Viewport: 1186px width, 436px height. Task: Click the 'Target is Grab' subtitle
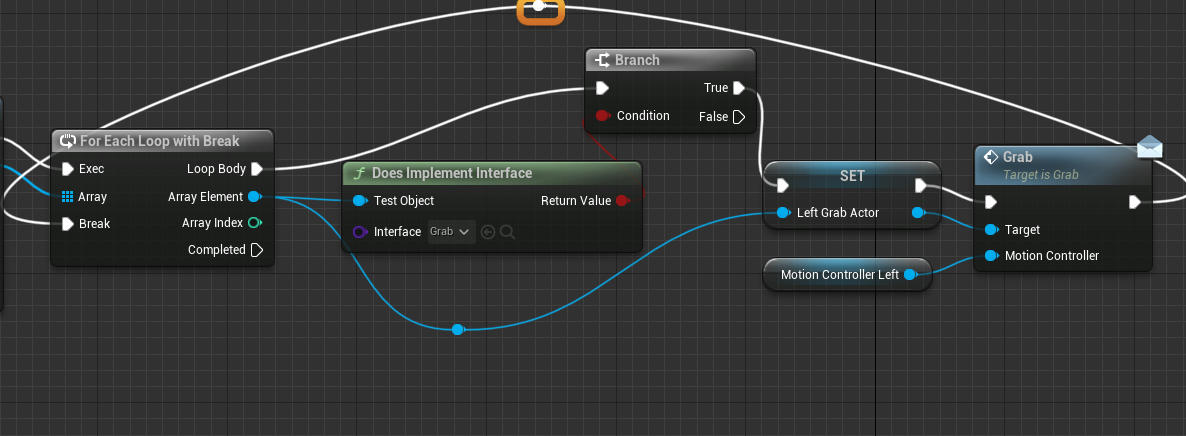[x=1041, y=175]
